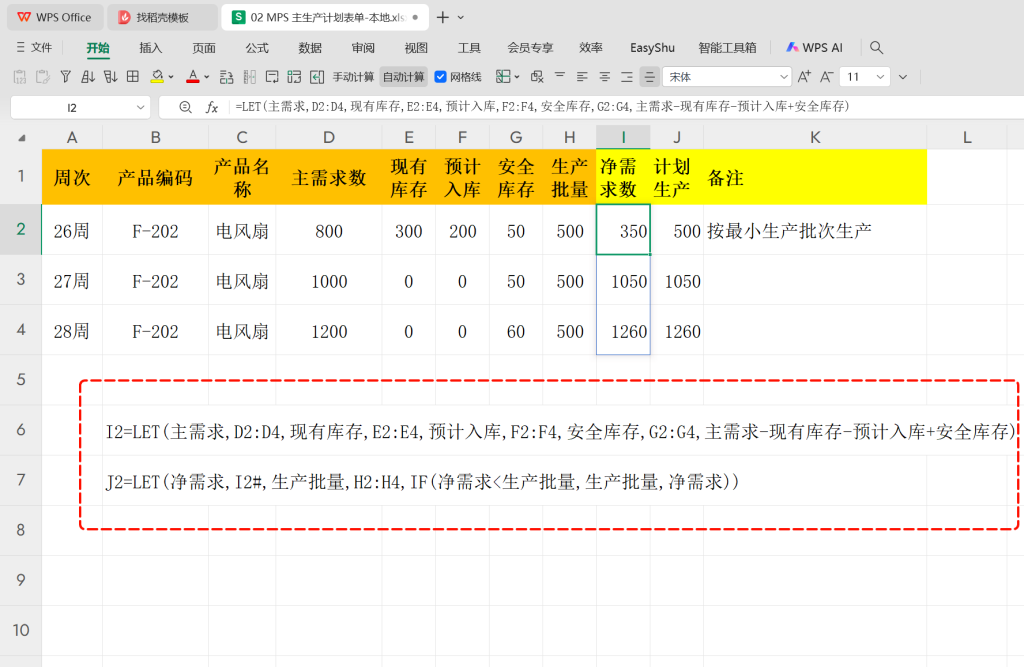The height and width of the screenshot is (667, 1024).
Task: Open the Name Box I2 dropdown
Action: [140, 108]
